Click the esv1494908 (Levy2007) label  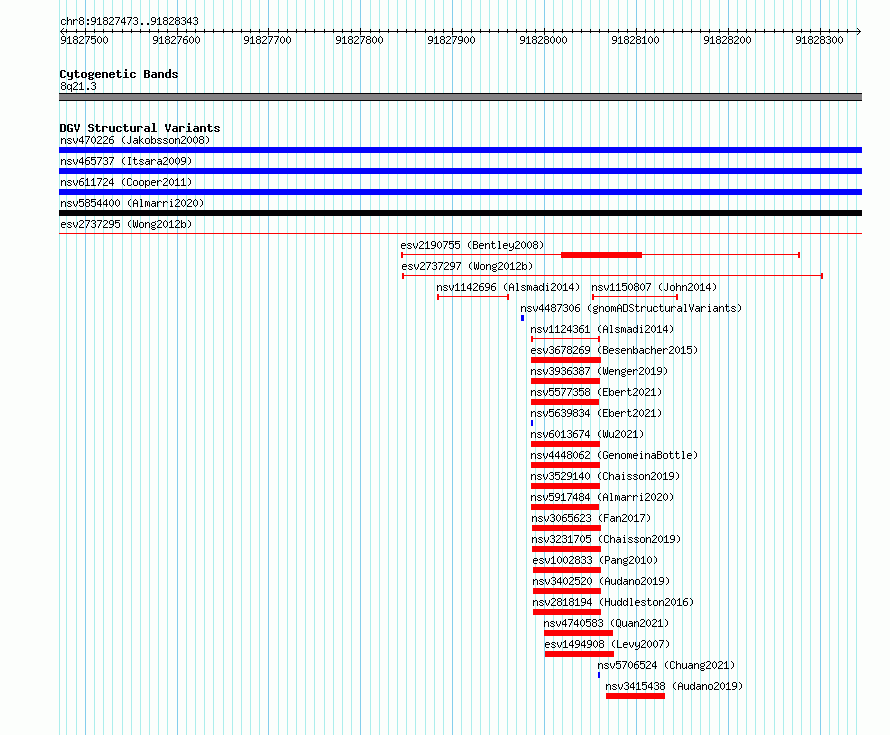coord(607,644)
